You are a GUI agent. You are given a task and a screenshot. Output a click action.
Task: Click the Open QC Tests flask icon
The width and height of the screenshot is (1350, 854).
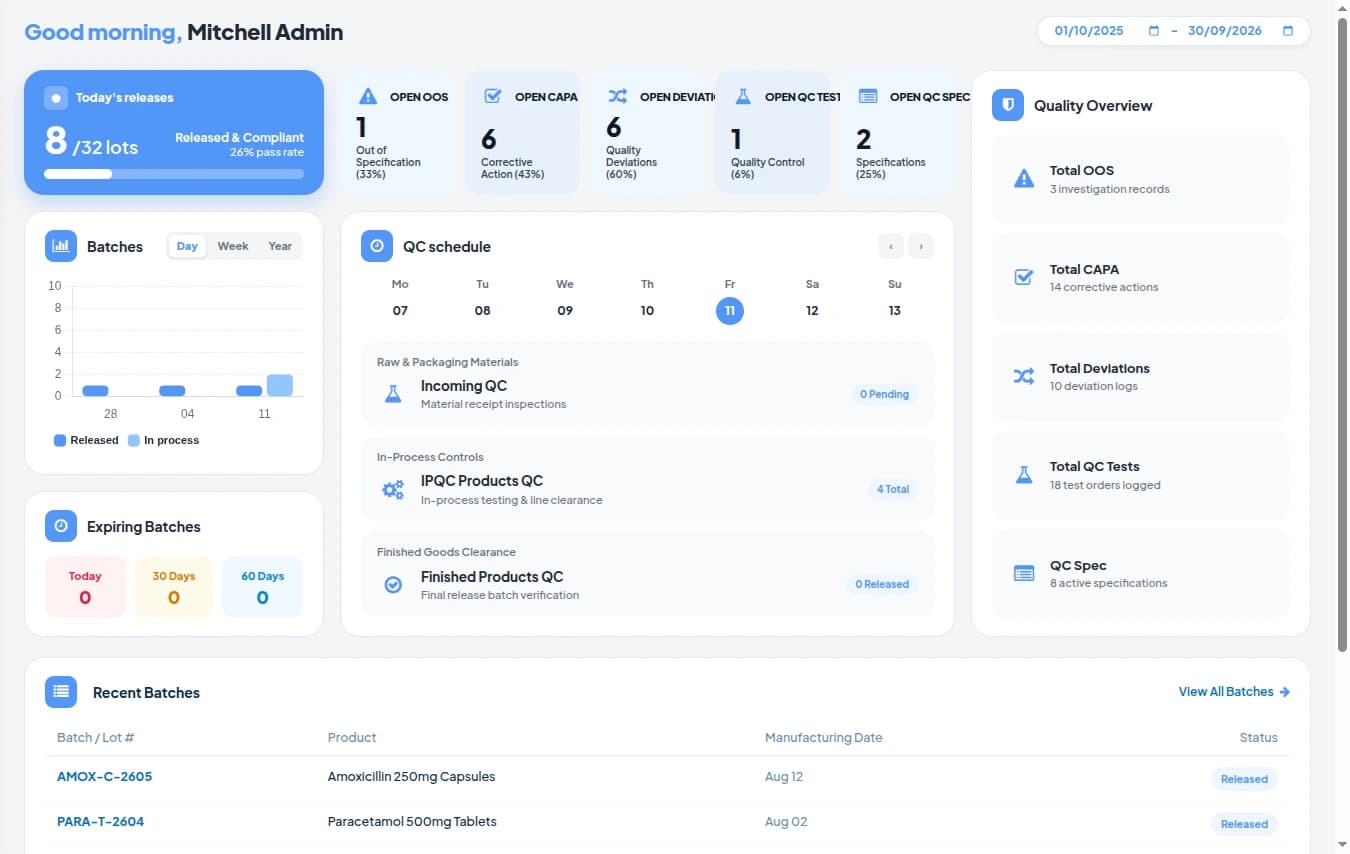tap(743, 97)
